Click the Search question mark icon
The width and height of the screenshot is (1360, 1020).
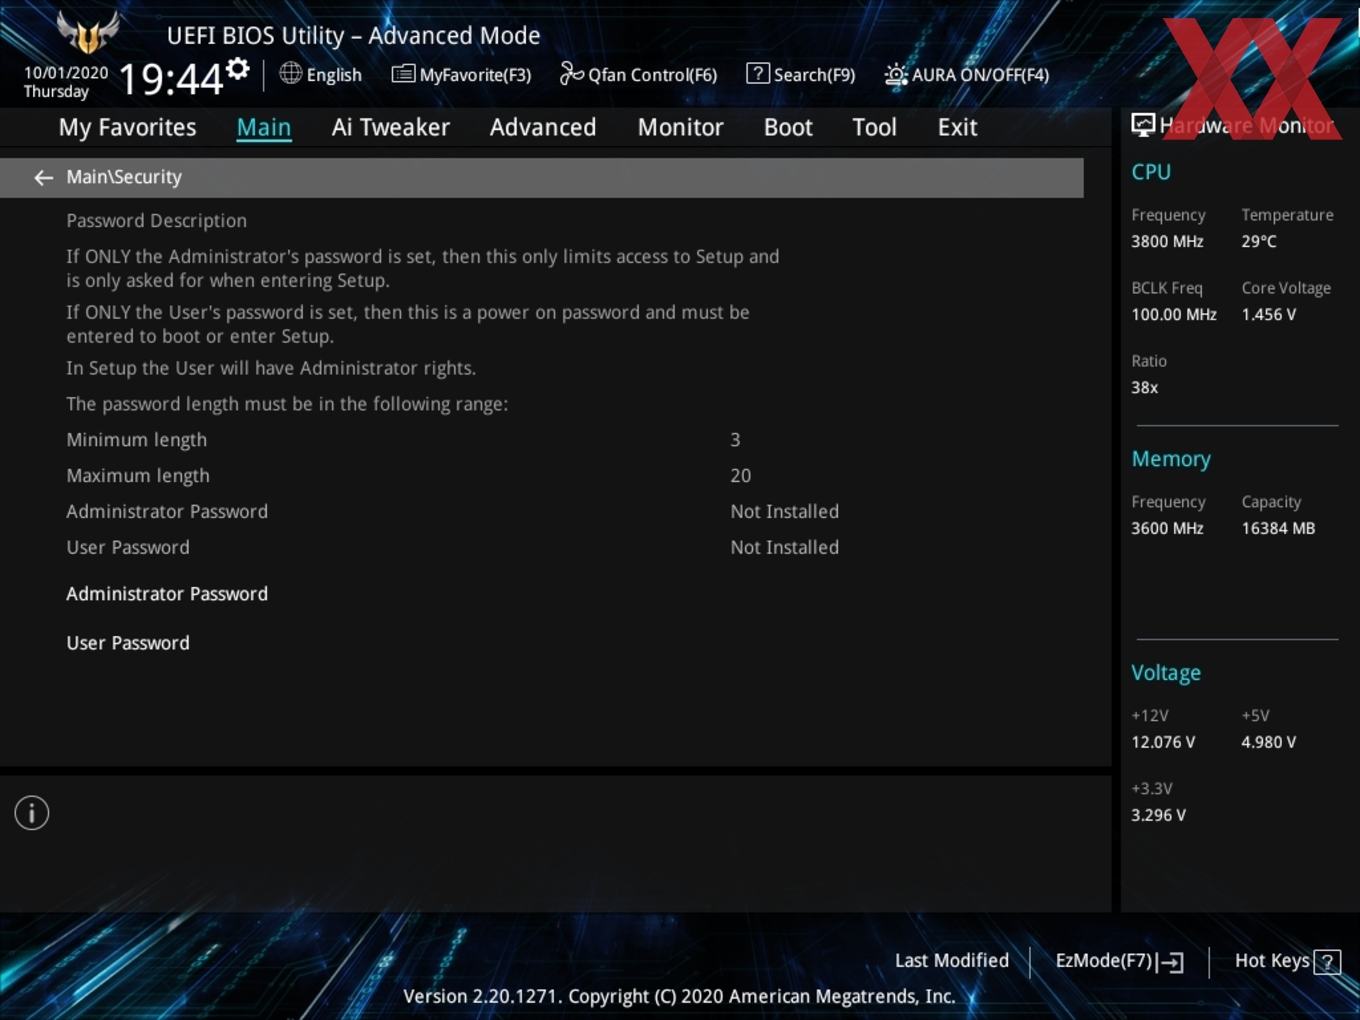(758, 73)
